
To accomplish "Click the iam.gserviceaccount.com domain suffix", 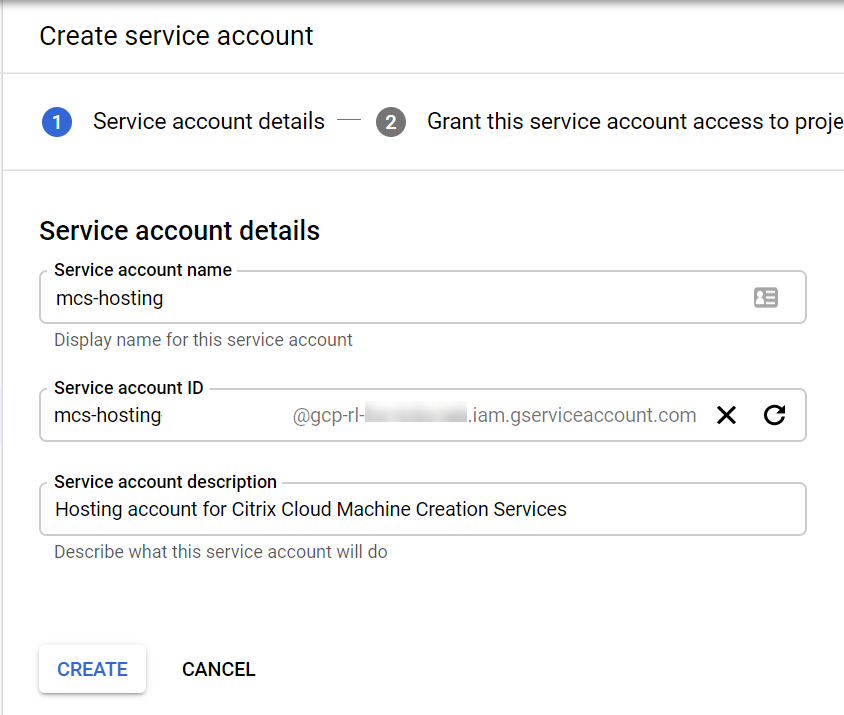I will 582,416.
